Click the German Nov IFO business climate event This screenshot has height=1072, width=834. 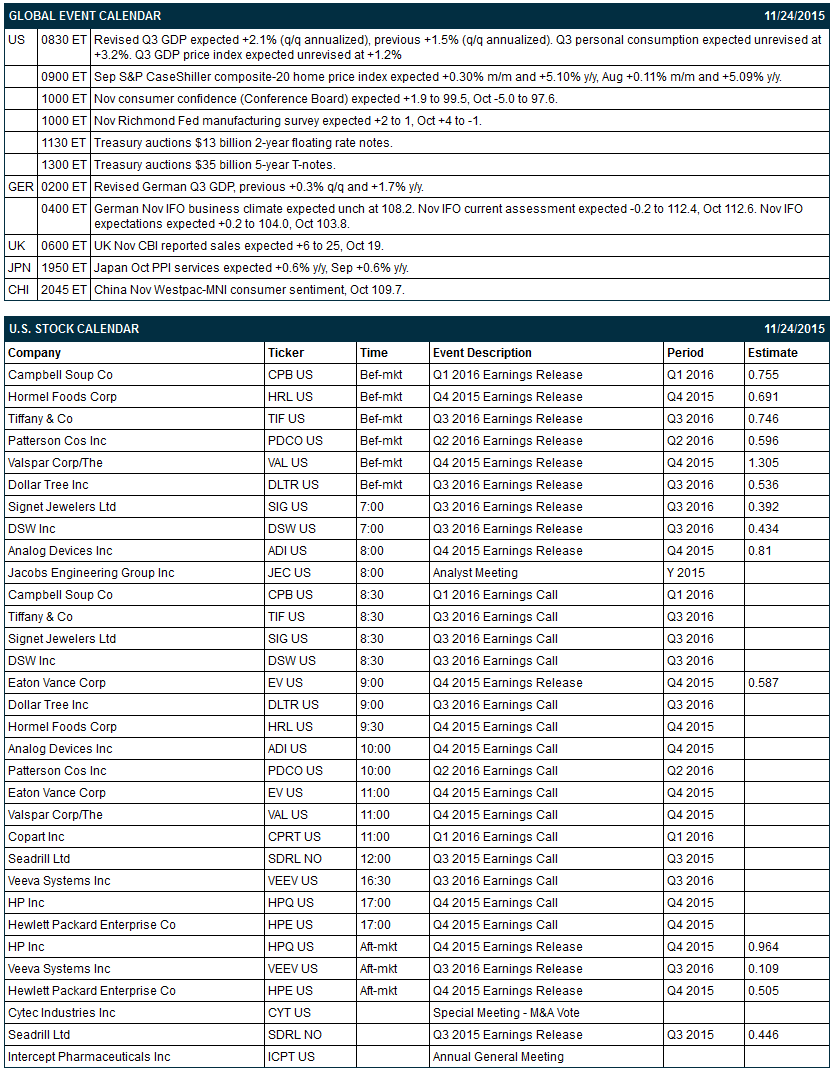[448, 216]
